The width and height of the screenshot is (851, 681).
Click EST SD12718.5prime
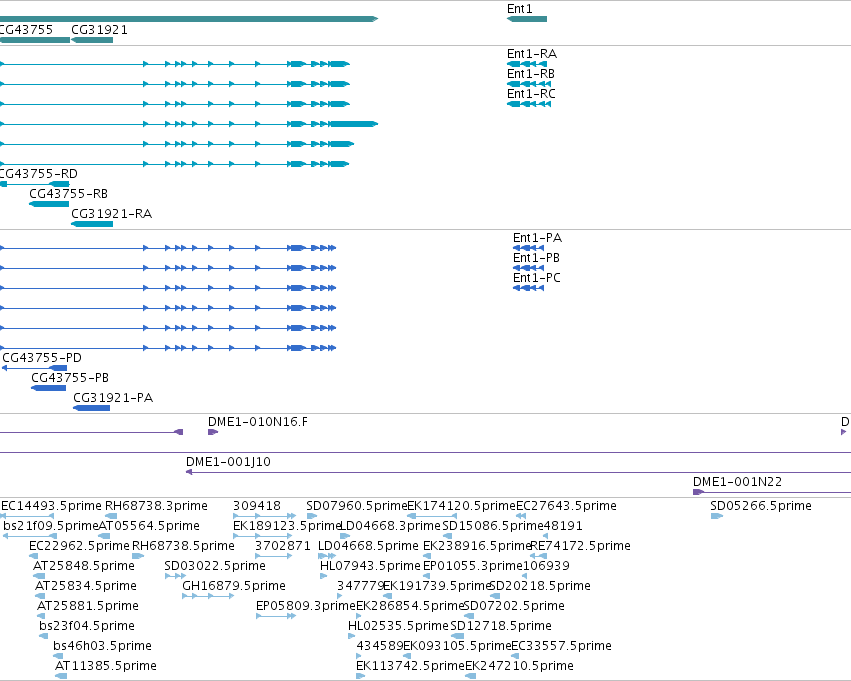(x=501, y=626)
